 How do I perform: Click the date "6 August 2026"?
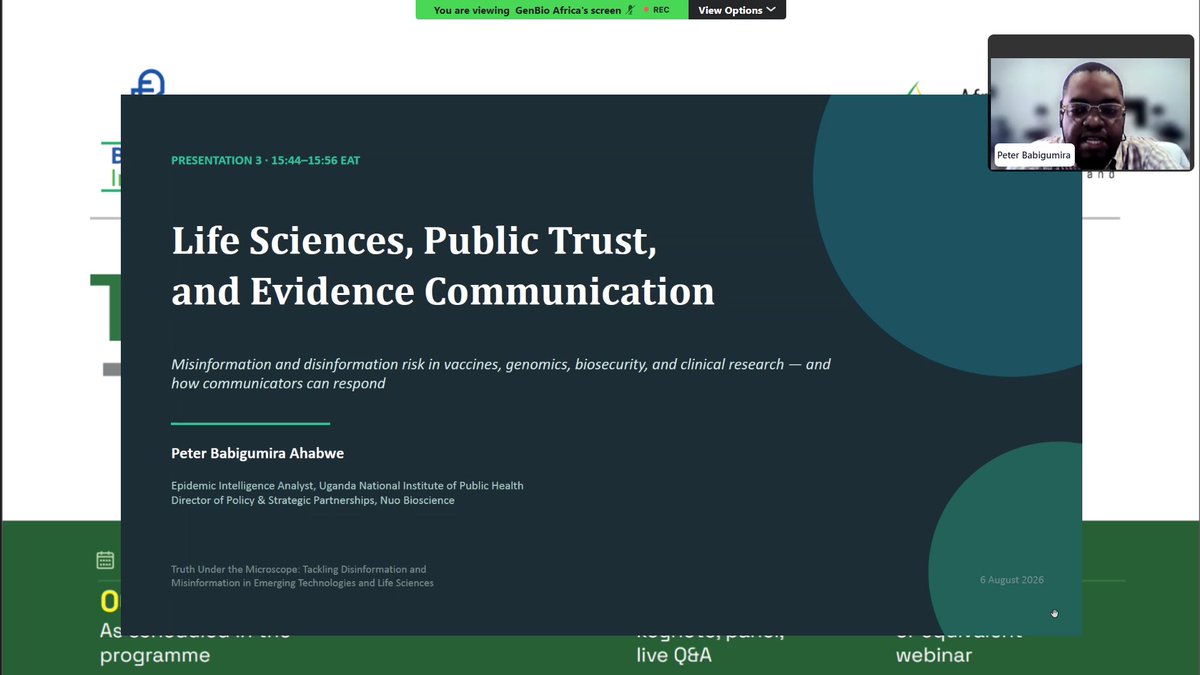1012,580
